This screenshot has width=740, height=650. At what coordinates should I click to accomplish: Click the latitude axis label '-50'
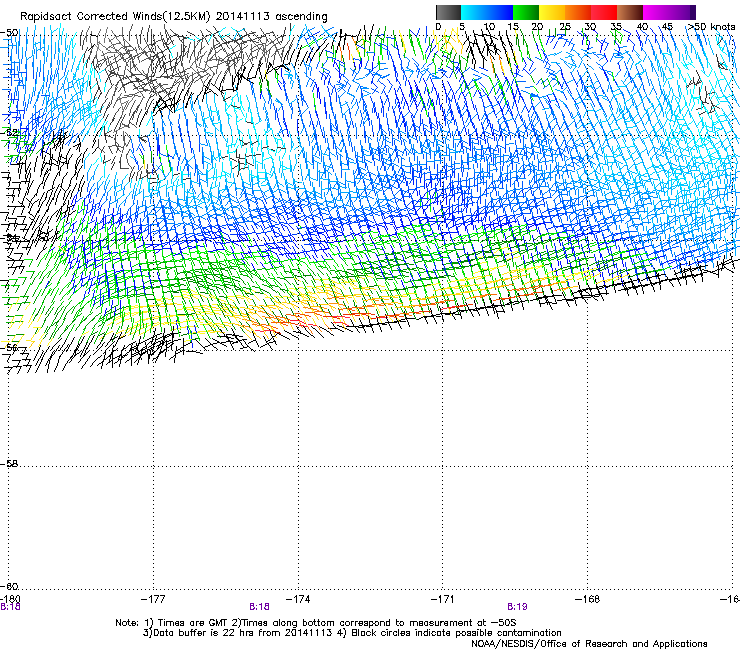[x=9, y=33]
